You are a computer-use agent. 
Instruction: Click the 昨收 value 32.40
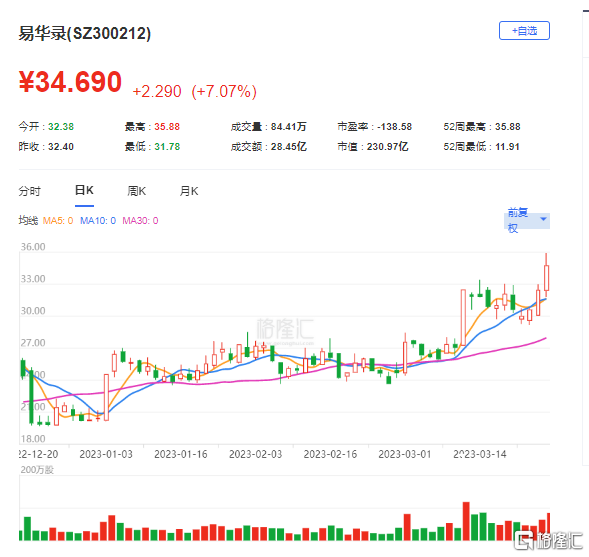click(61, 147)
